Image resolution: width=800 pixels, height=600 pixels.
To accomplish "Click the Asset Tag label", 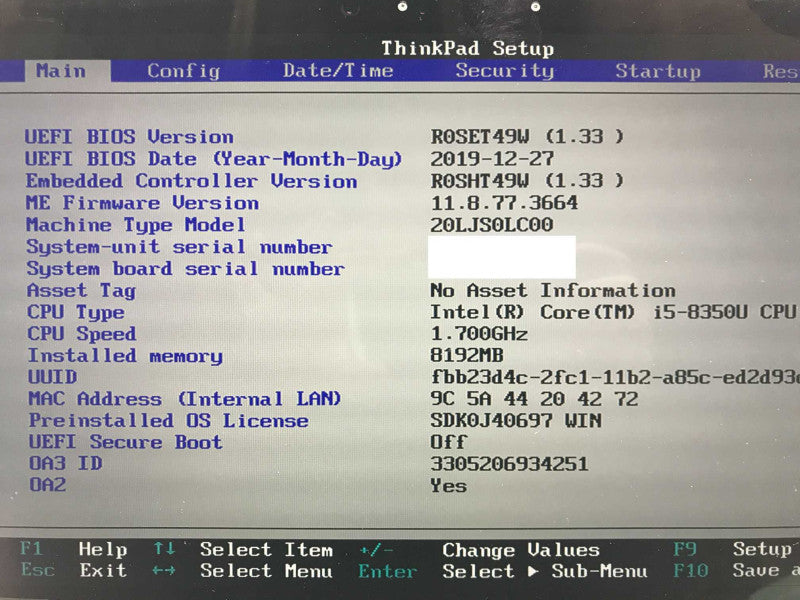I will (x=81, y=291).
